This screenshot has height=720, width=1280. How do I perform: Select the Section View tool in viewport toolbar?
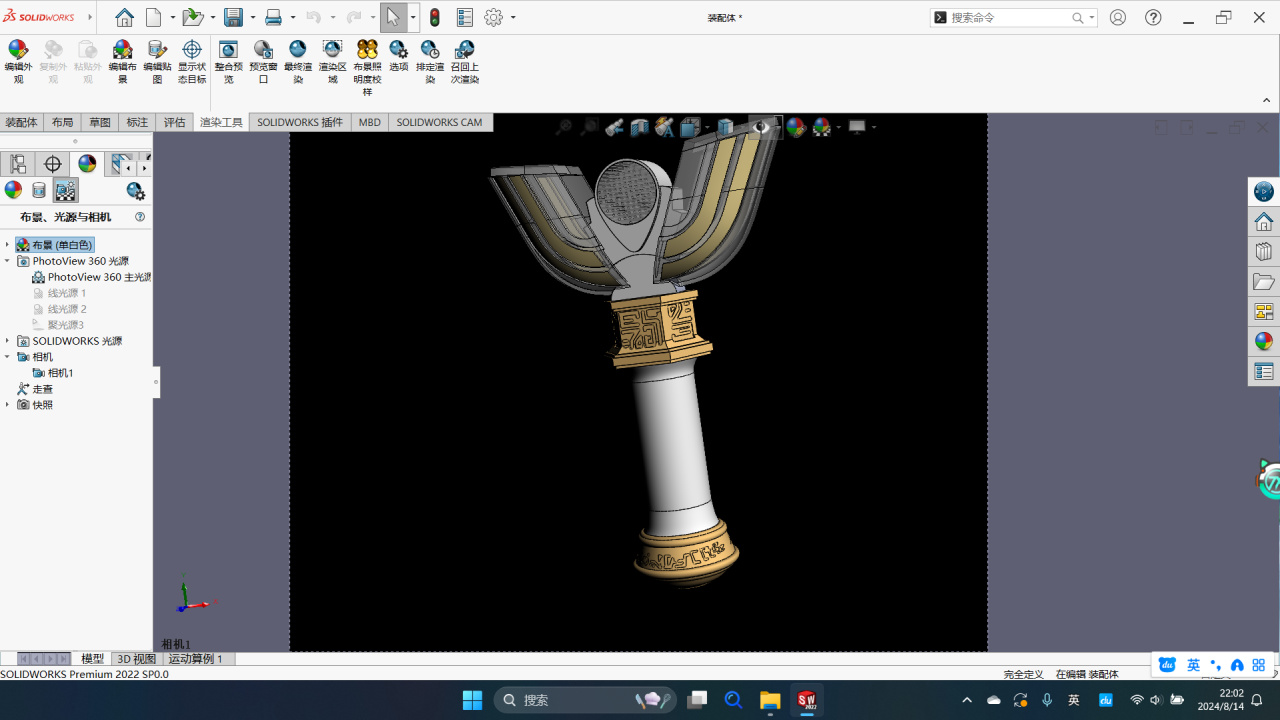640,127
